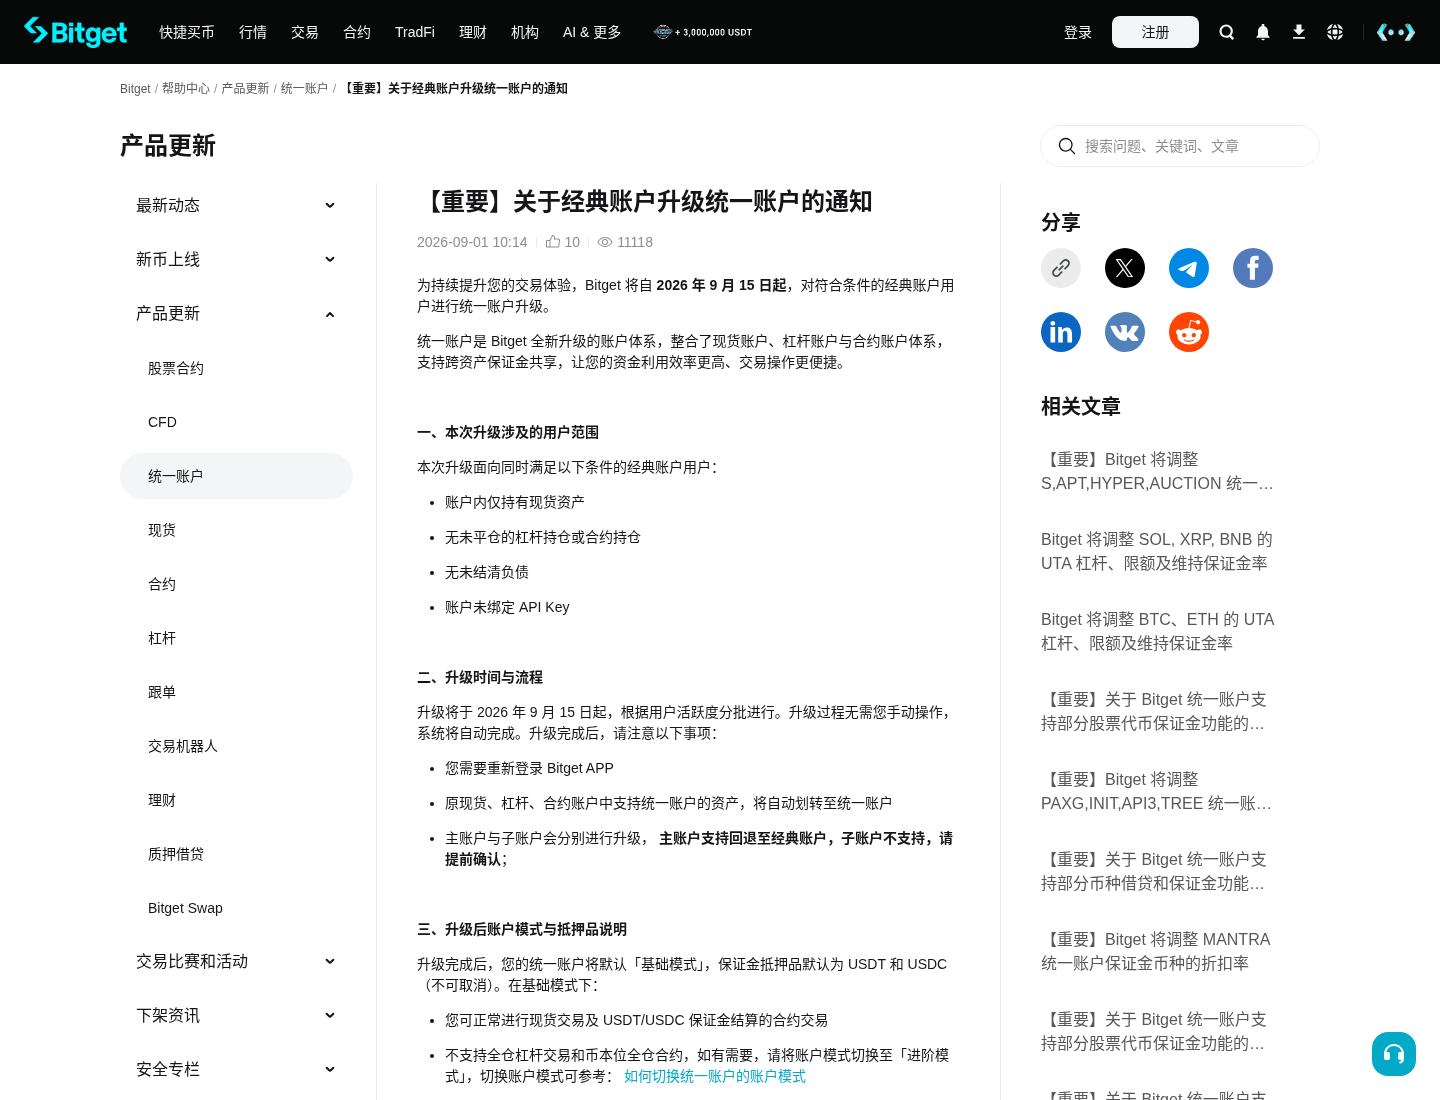Screen dimensions: 1440x1100
Task: Click the 登录 link
Action: pyautogui.click(x=1078, y=32)
